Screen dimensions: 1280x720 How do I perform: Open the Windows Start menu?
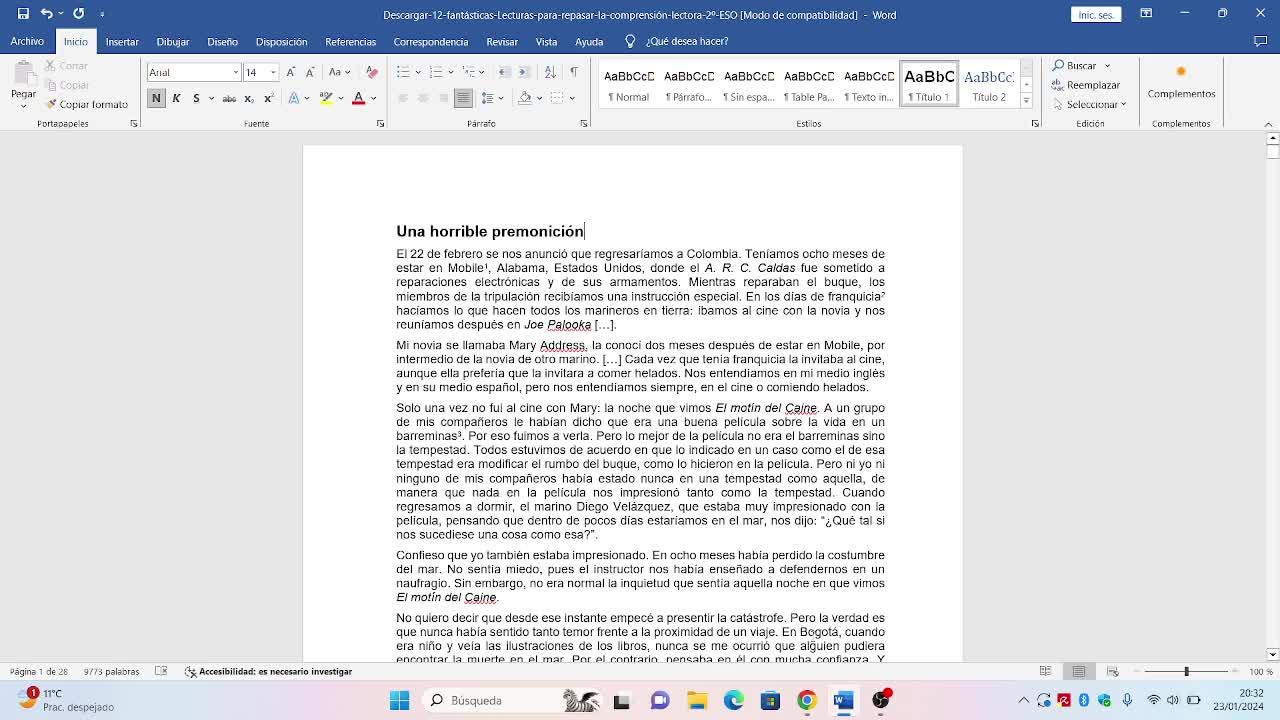click(x=399, y=700)
